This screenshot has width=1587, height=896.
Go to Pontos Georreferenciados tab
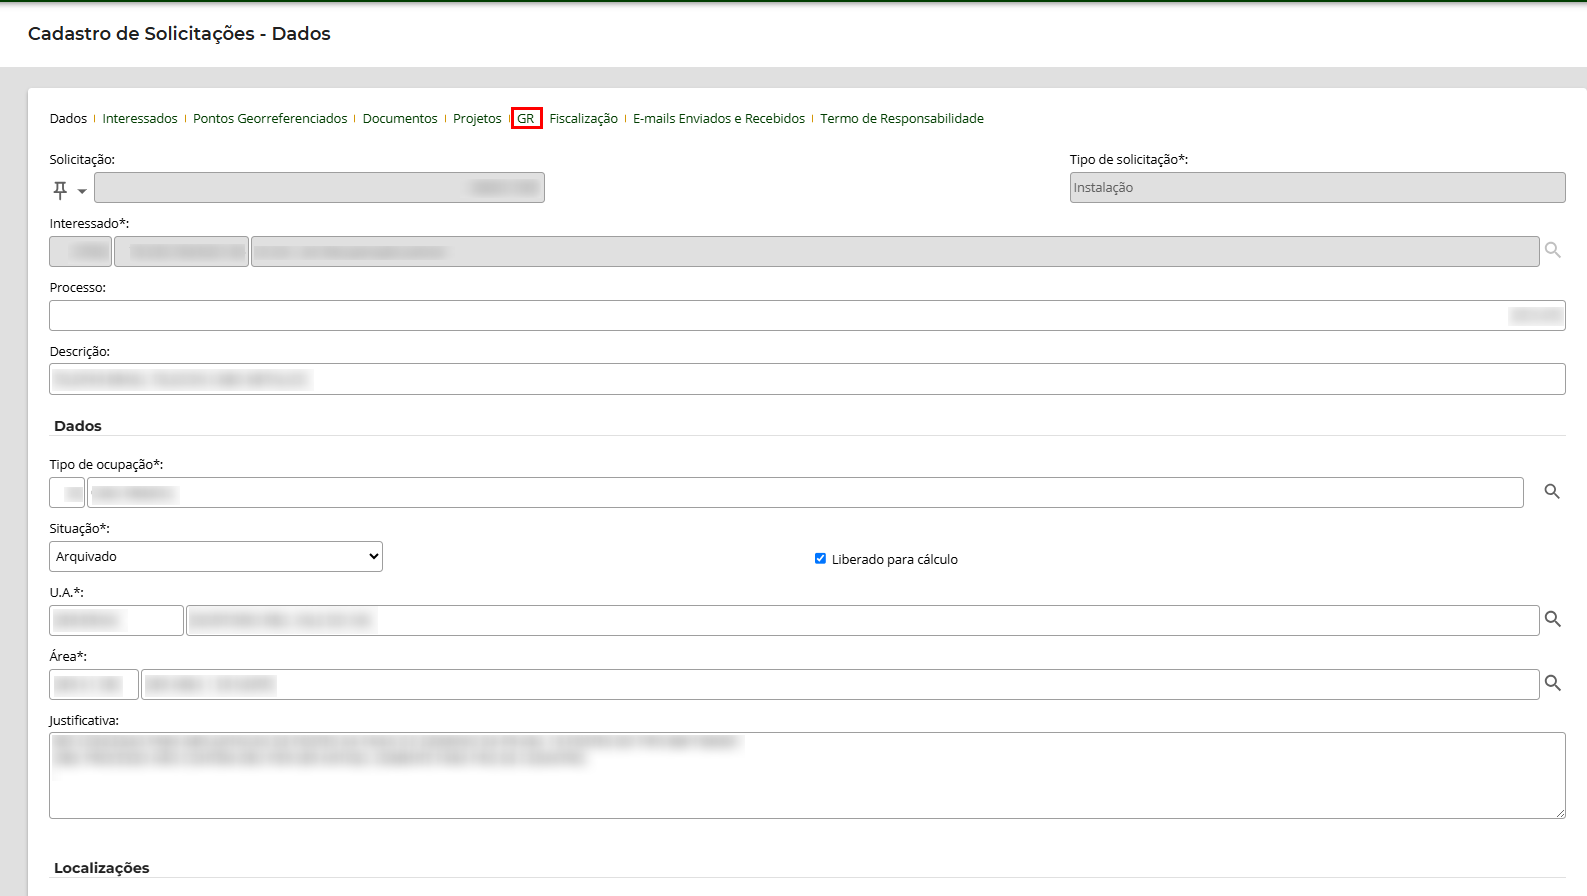[270, 119]
